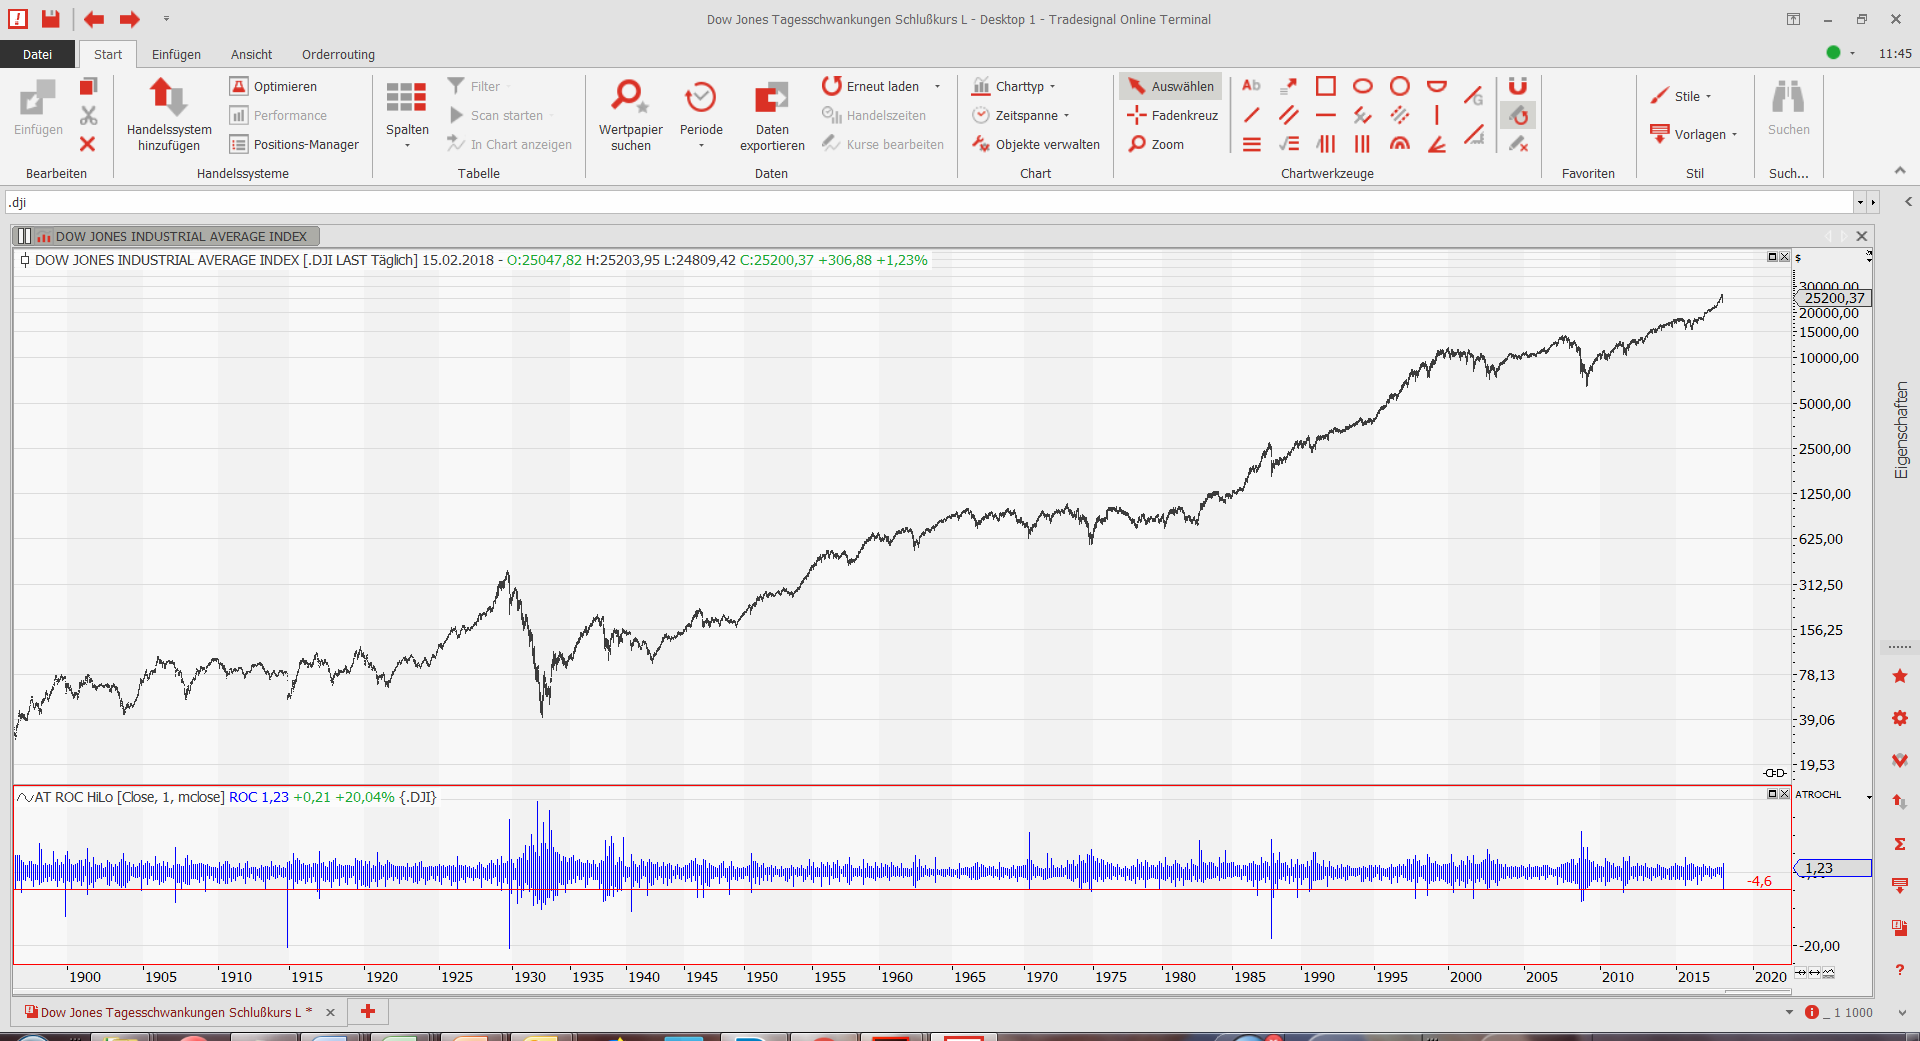The image size is (1920, 1041).
Task: Open favorites star in right sidebar
Action: [x=1900, y=677]
